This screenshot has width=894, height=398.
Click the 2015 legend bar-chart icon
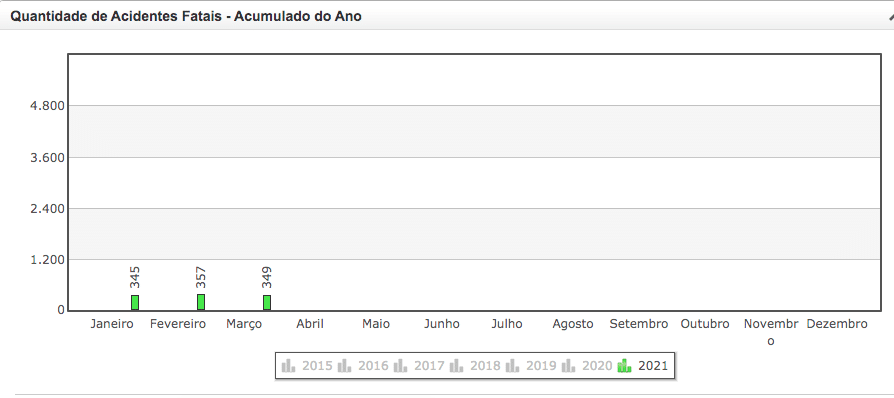(288, 365)
